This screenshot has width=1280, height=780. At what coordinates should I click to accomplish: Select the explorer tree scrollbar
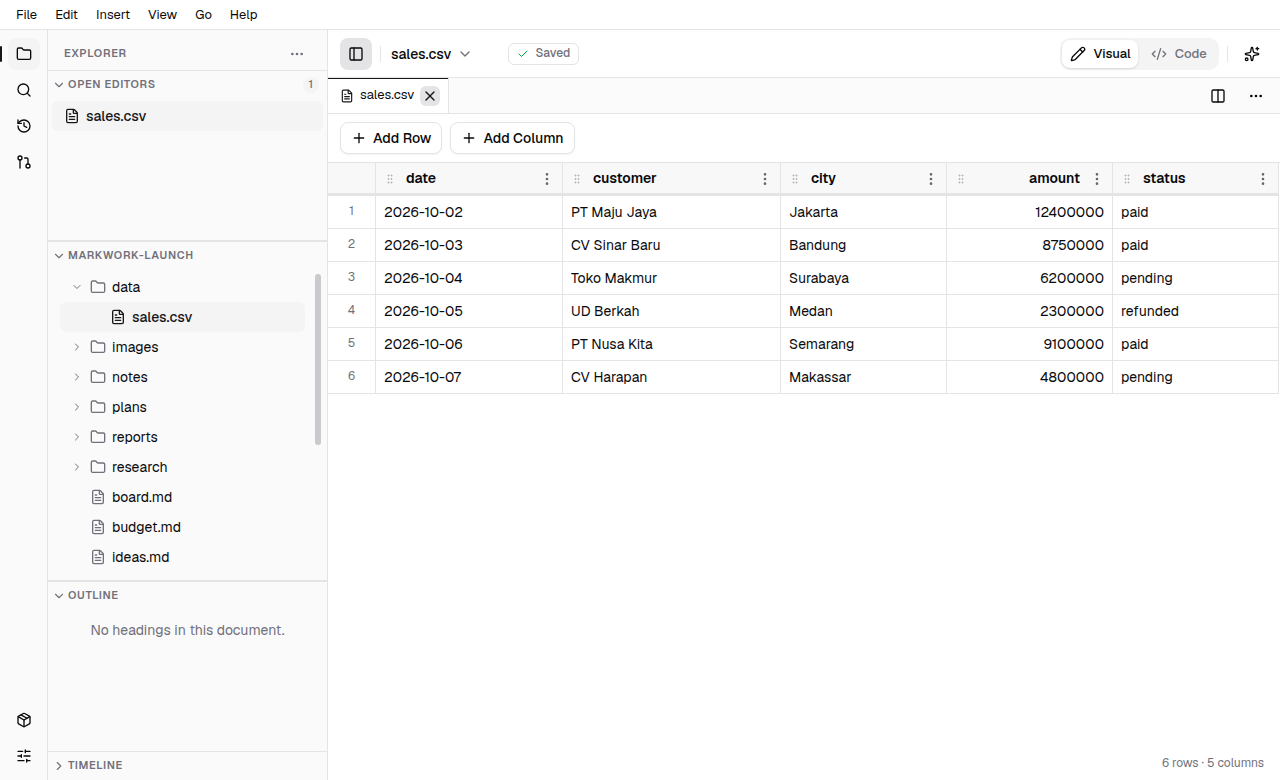coord(318,359)
